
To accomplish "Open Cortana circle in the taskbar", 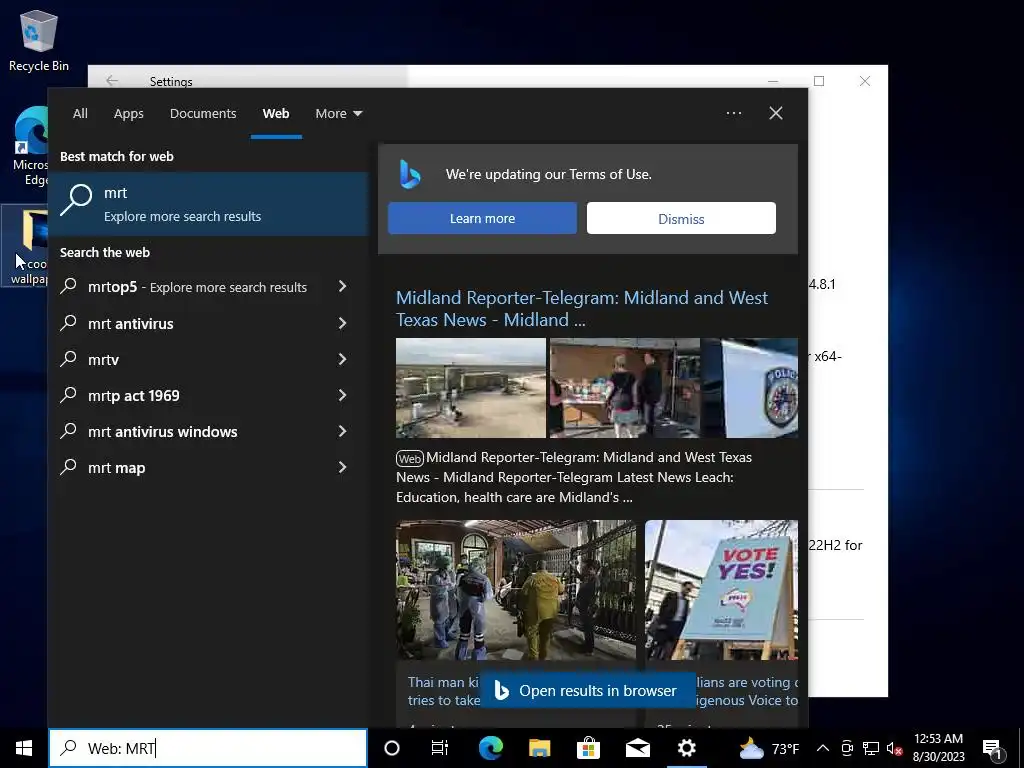I will coord(392,748).
